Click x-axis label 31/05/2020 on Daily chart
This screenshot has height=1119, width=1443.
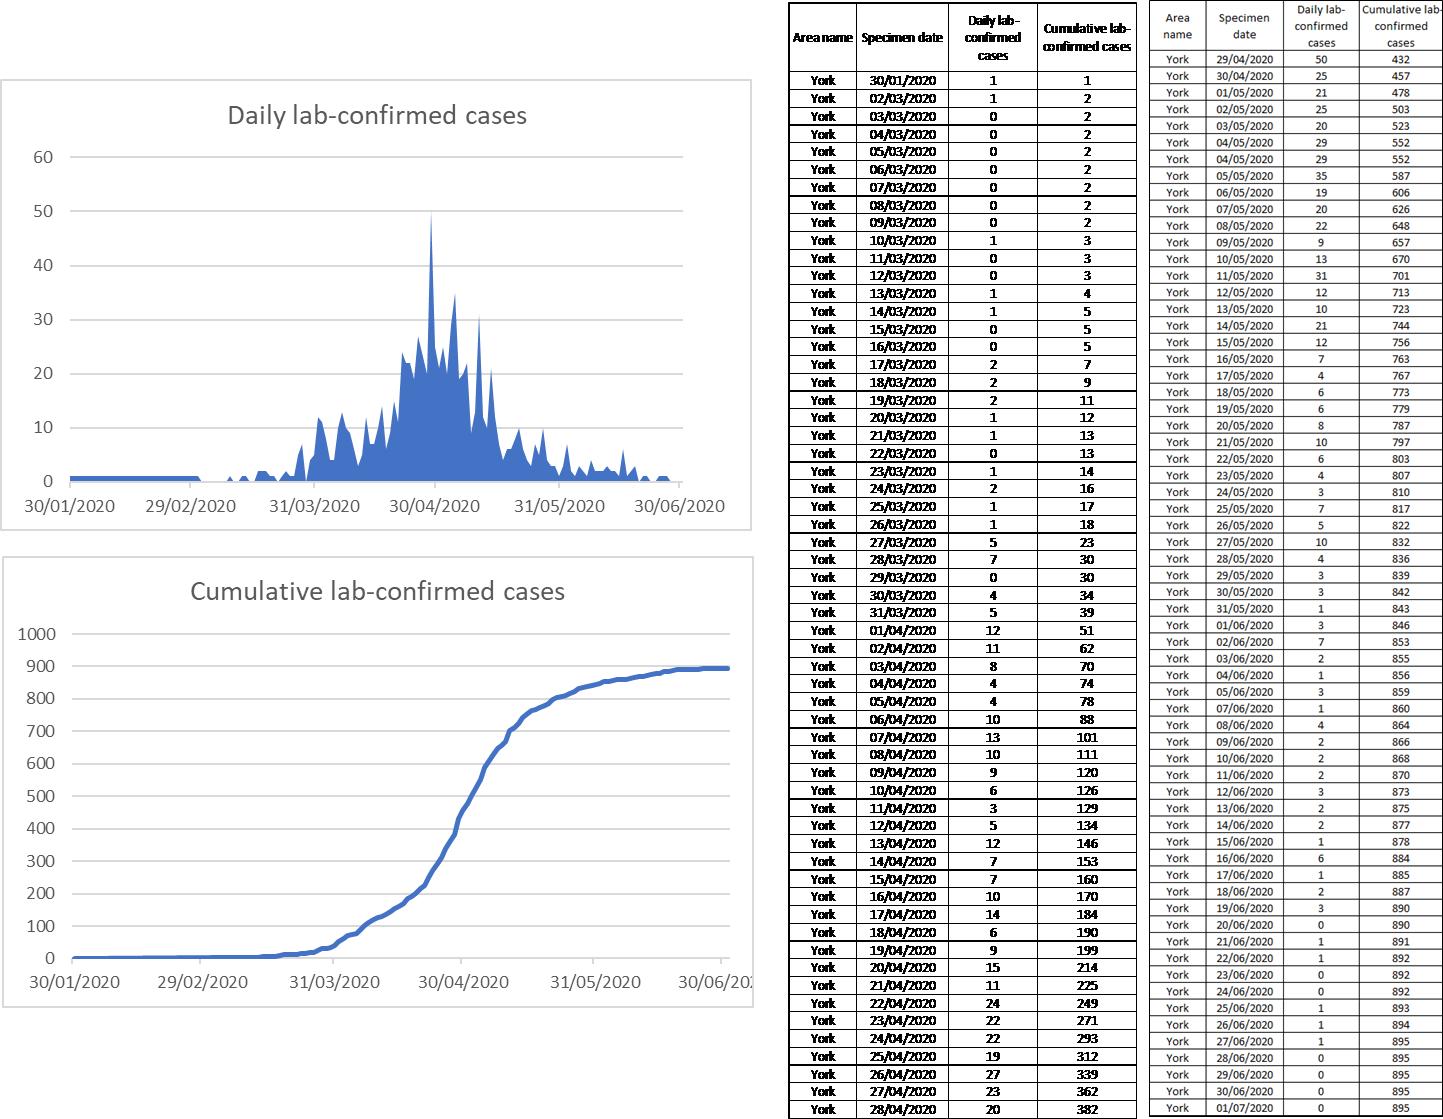[559, 505]
